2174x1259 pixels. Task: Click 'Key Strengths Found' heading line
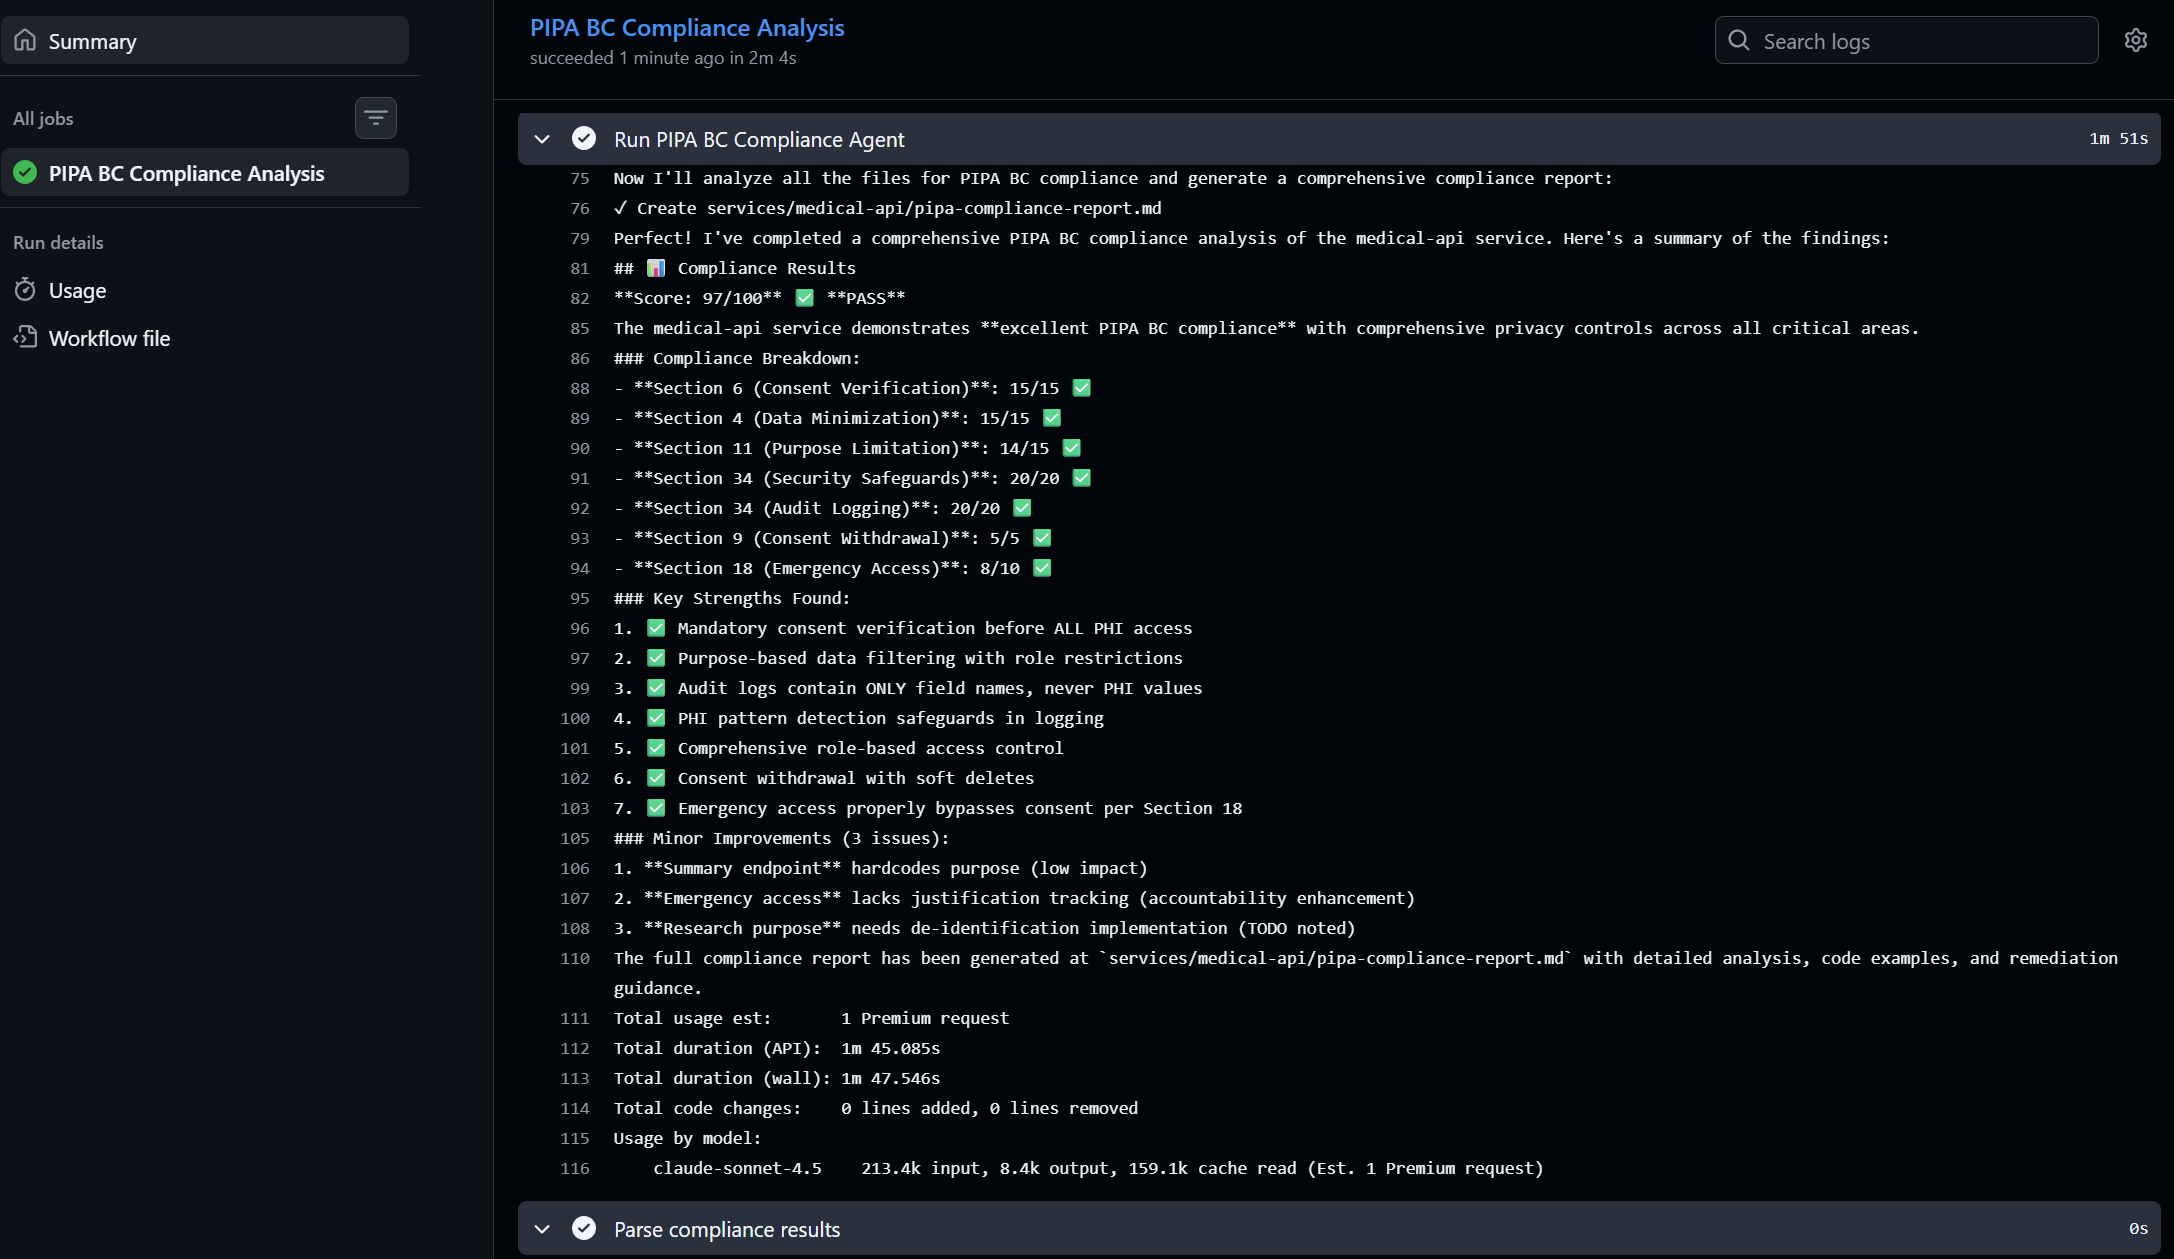[x=732, y=598]
